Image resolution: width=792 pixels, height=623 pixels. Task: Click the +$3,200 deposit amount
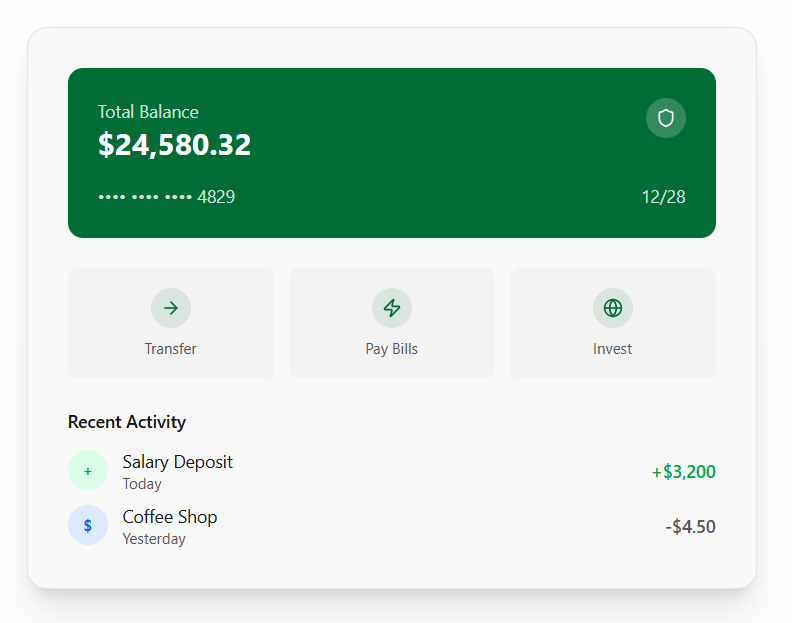click(x=683, y=472)
